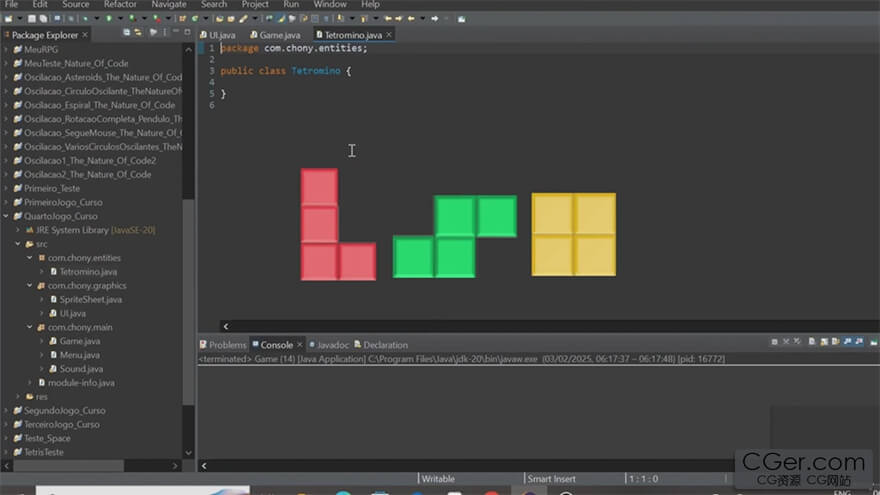Collapse the QuartoJogo_Curso project
The image size is (880, 495).
(x=6, y=216)
